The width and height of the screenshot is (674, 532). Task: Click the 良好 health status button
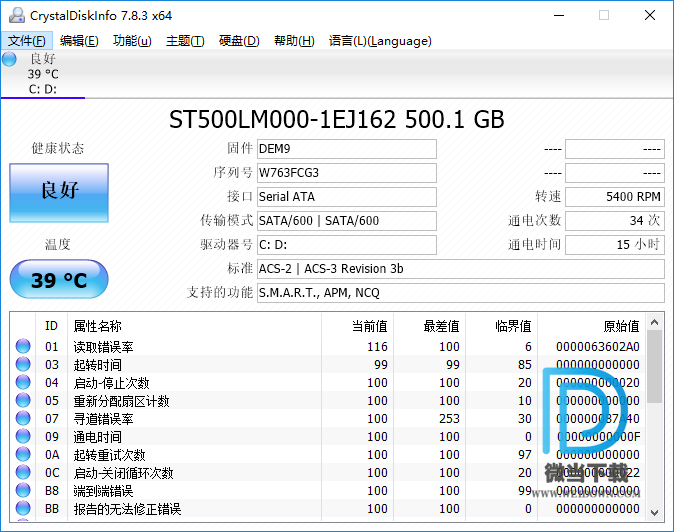point(59,193)
